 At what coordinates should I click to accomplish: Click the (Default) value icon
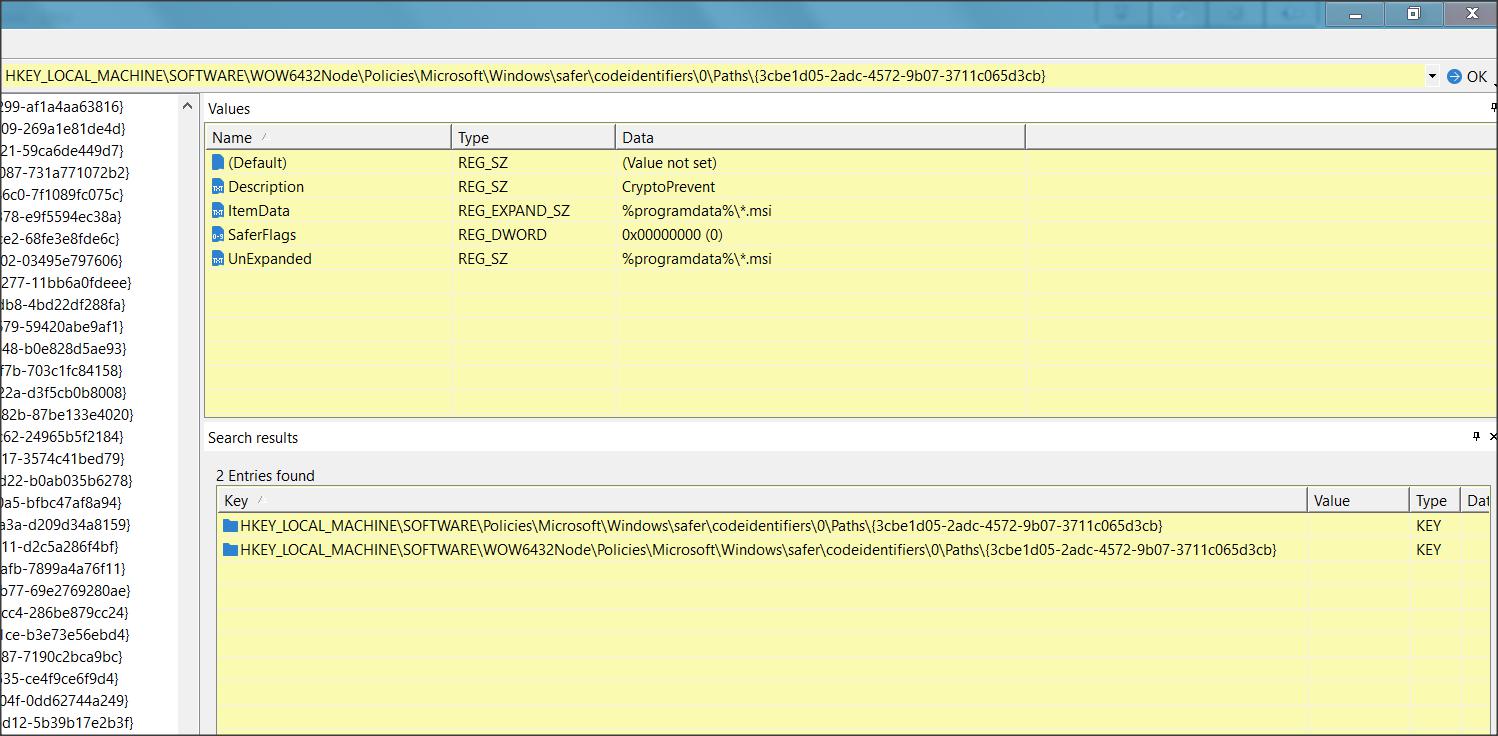click(218, 162)
